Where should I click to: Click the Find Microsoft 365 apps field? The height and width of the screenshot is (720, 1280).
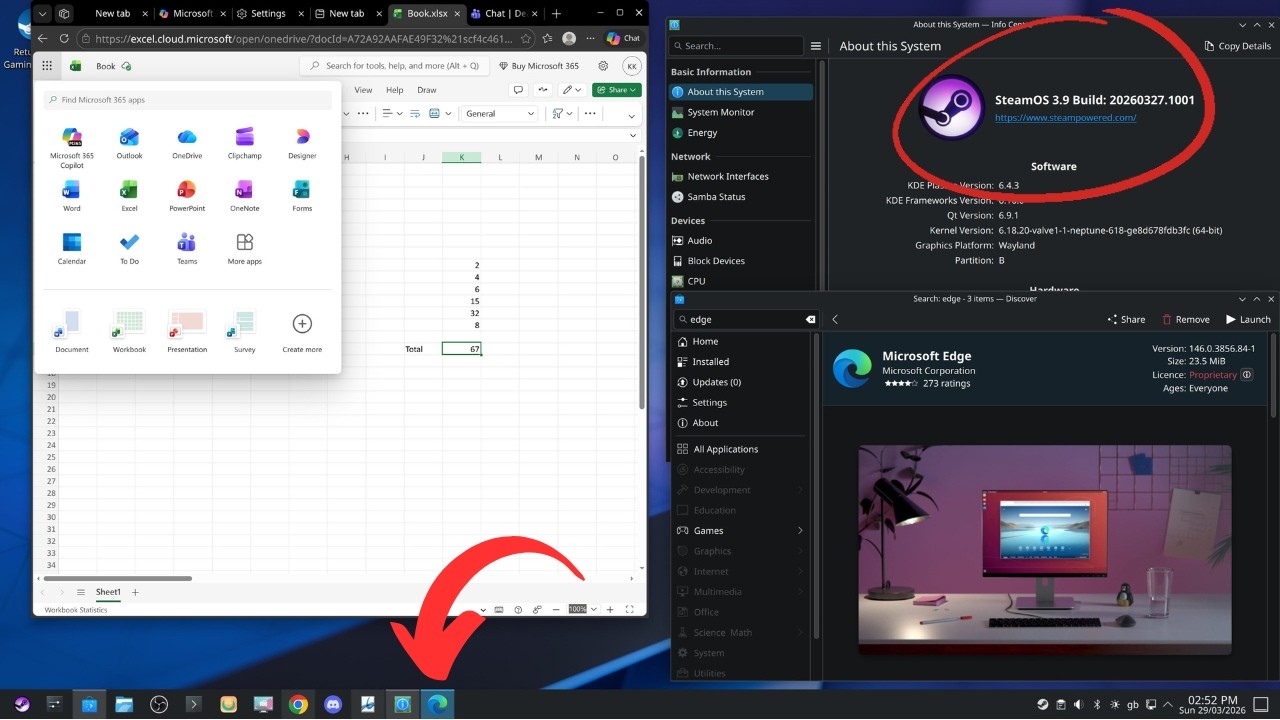(x=188, y=100)
